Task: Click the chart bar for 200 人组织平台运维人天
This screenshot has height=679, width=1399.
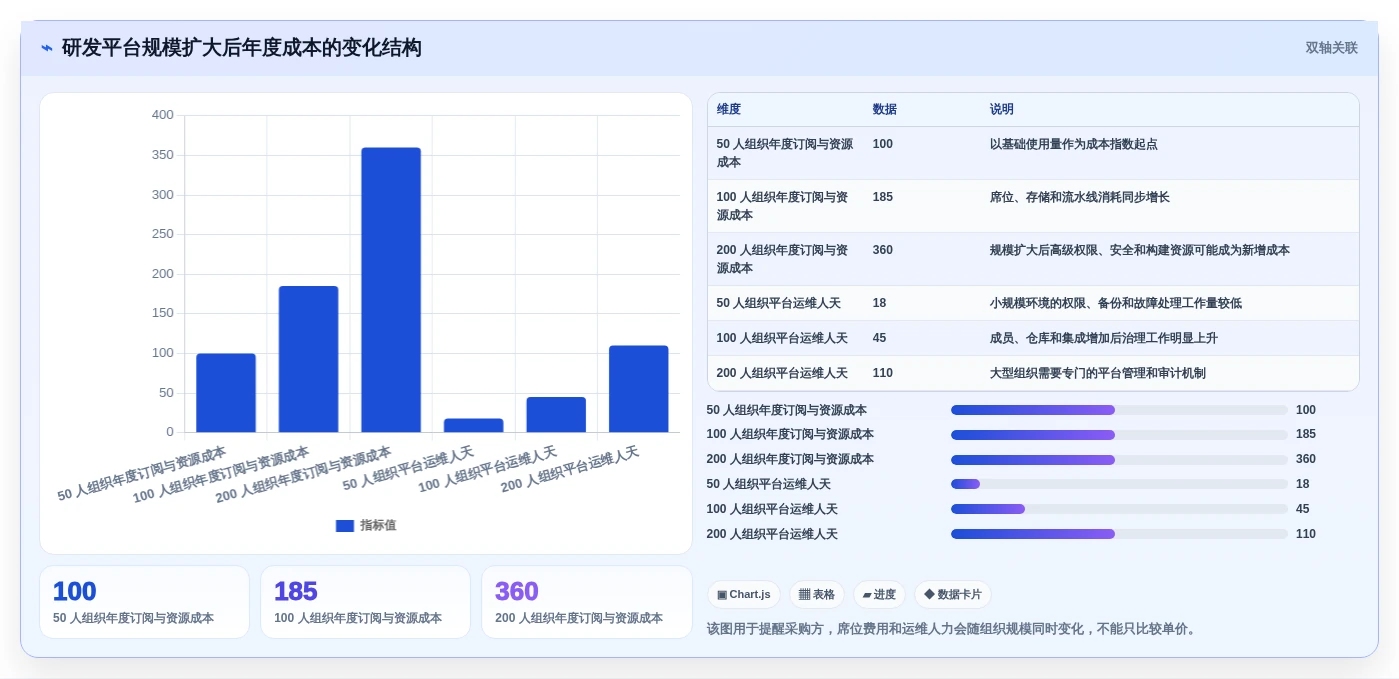Action: (639, 389)
